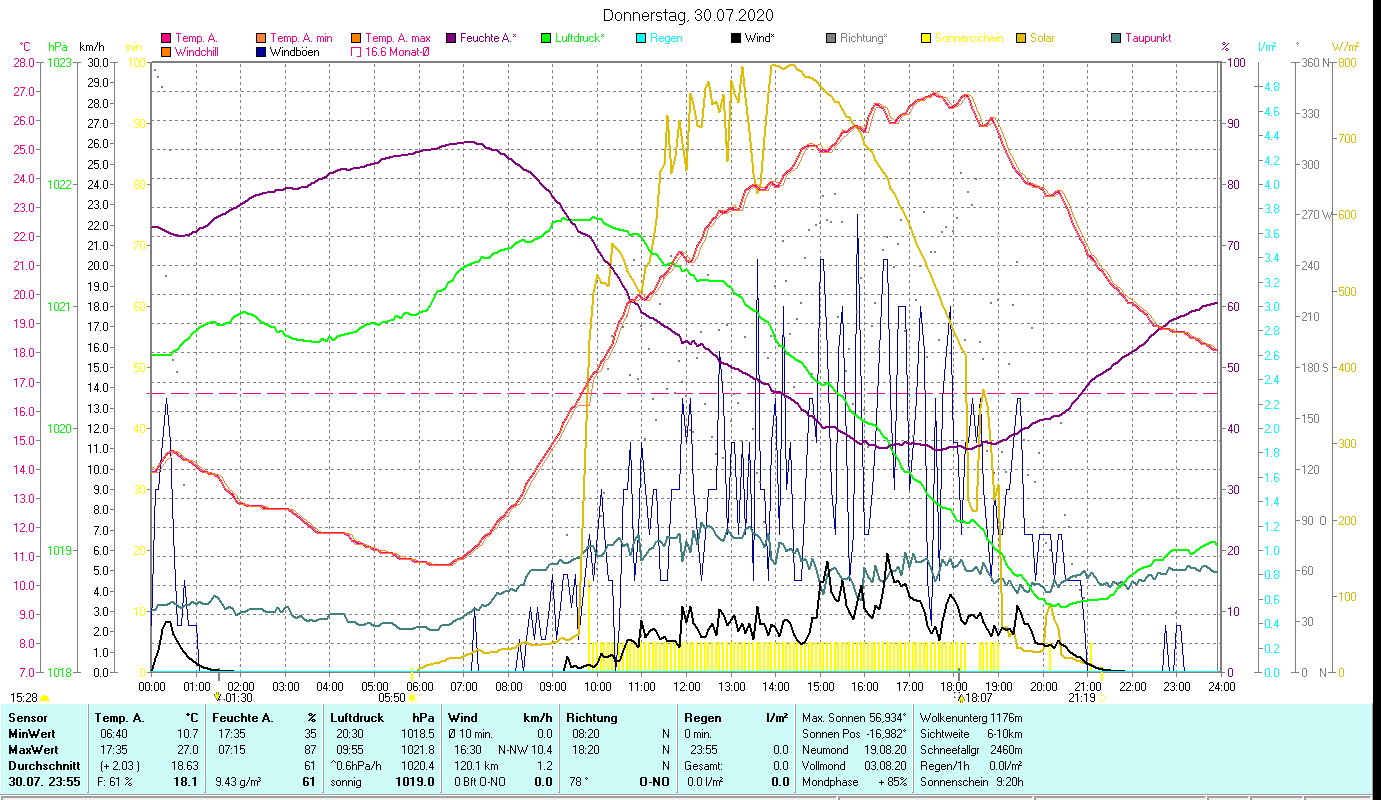Click the 12:00 time axis label
Viewport: 1381px width, 800px height.
click(687, 686)
